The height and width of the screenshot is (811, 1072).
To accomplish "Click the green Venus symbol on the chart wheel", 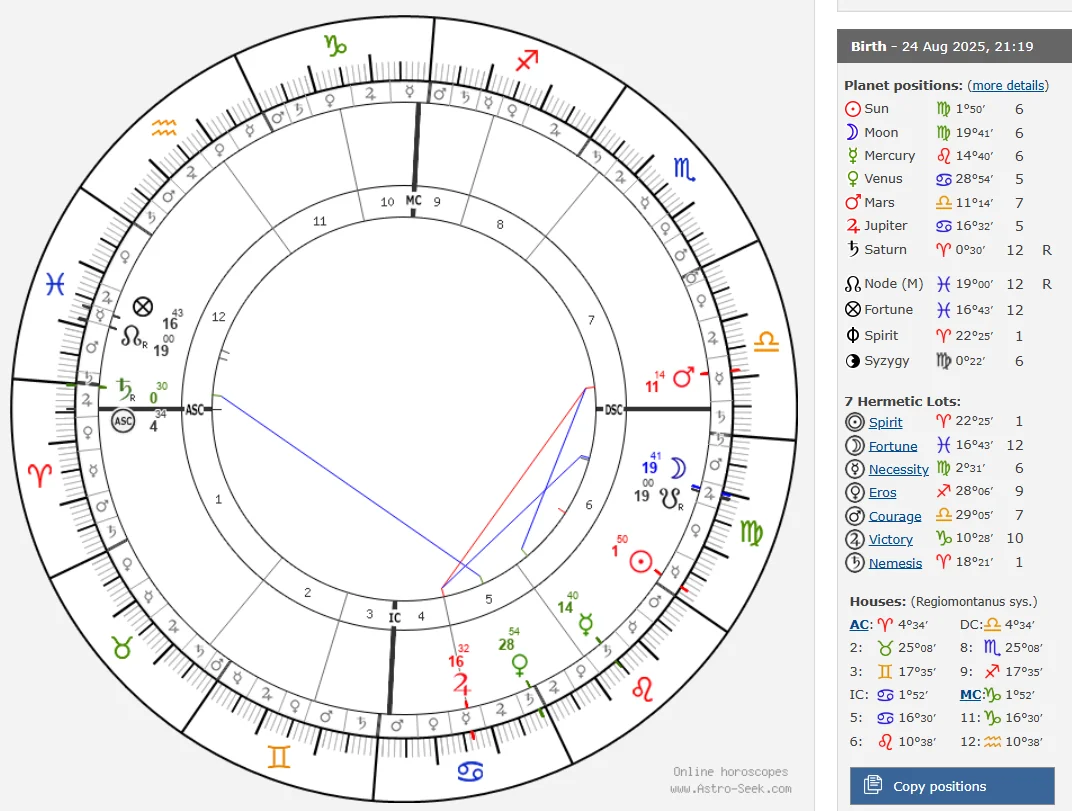I will click(x=520, y=665).
